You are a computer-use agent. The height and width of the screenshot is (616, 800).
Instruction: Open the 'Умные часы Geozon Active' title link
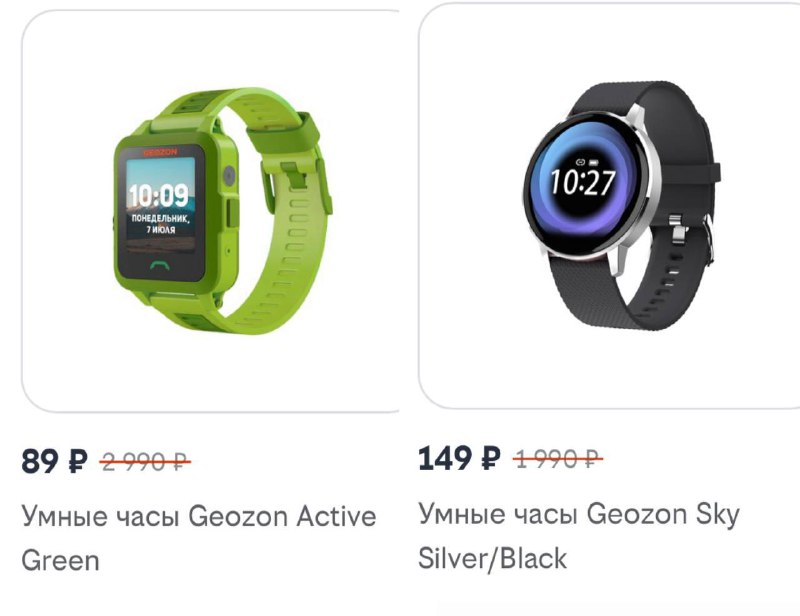tap(199, 516)
